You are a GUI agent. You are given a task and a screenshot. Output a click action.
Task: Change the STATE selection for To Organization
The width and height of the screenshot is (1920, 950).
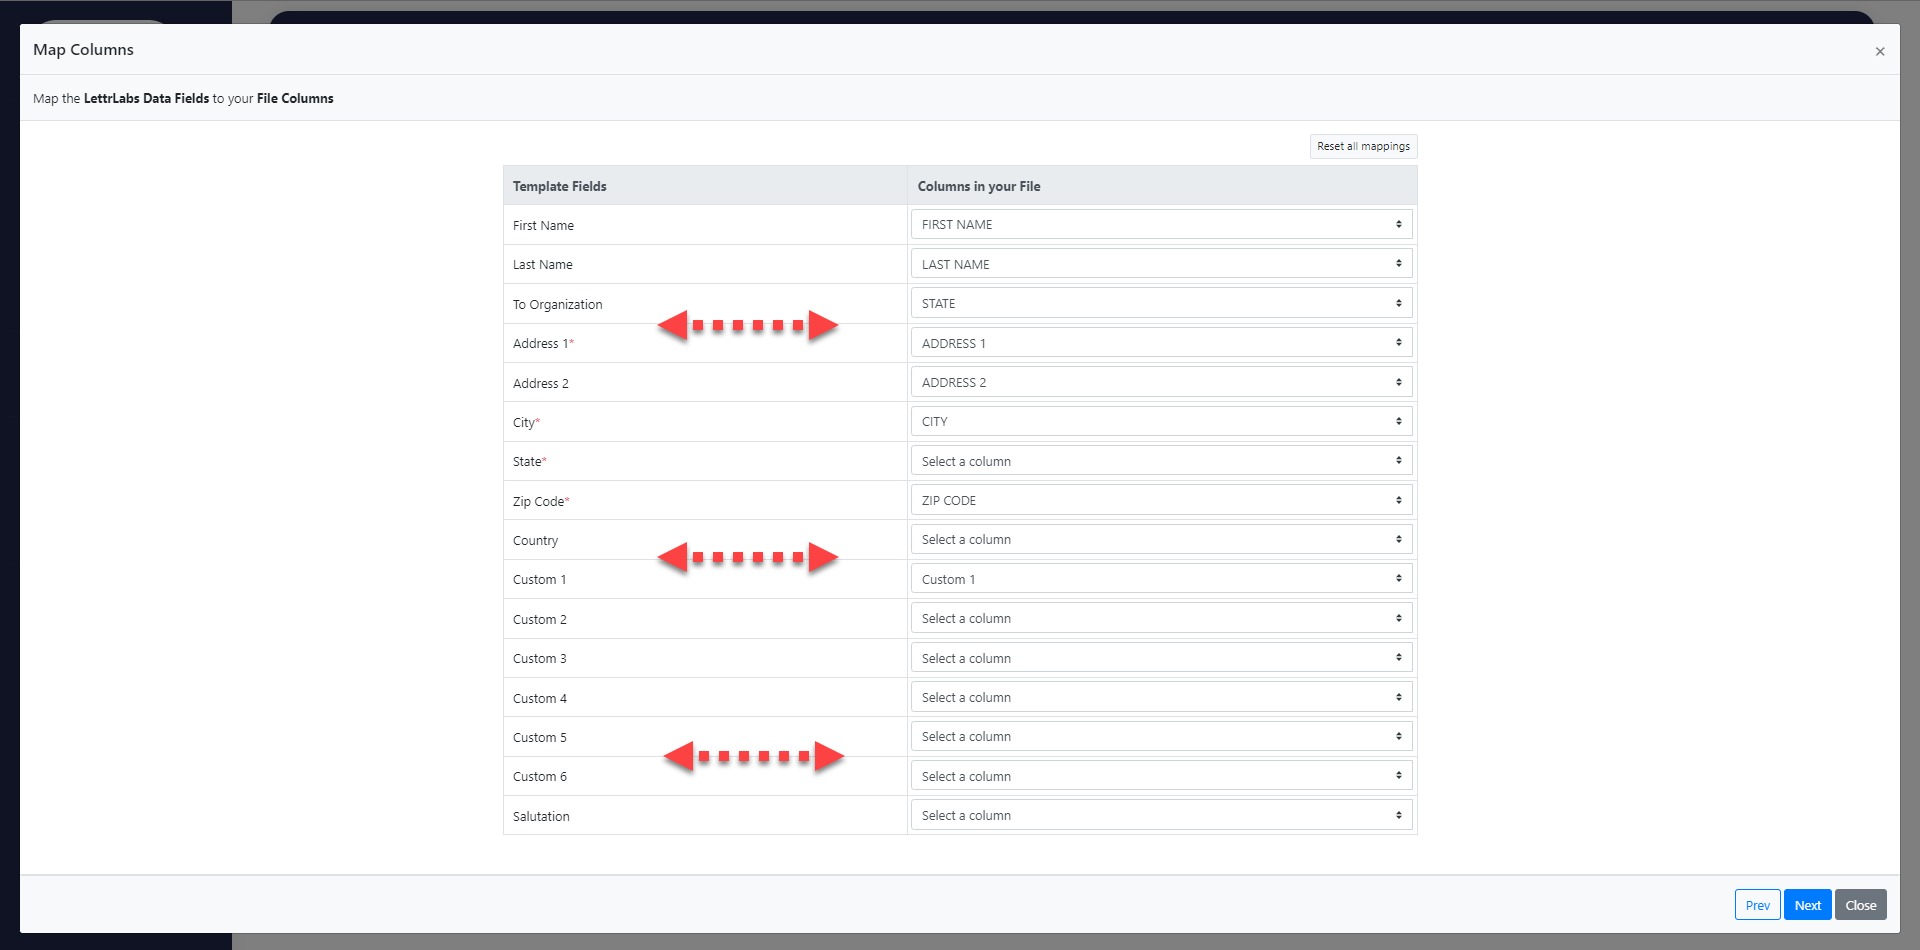click(x=1160, y=303)
